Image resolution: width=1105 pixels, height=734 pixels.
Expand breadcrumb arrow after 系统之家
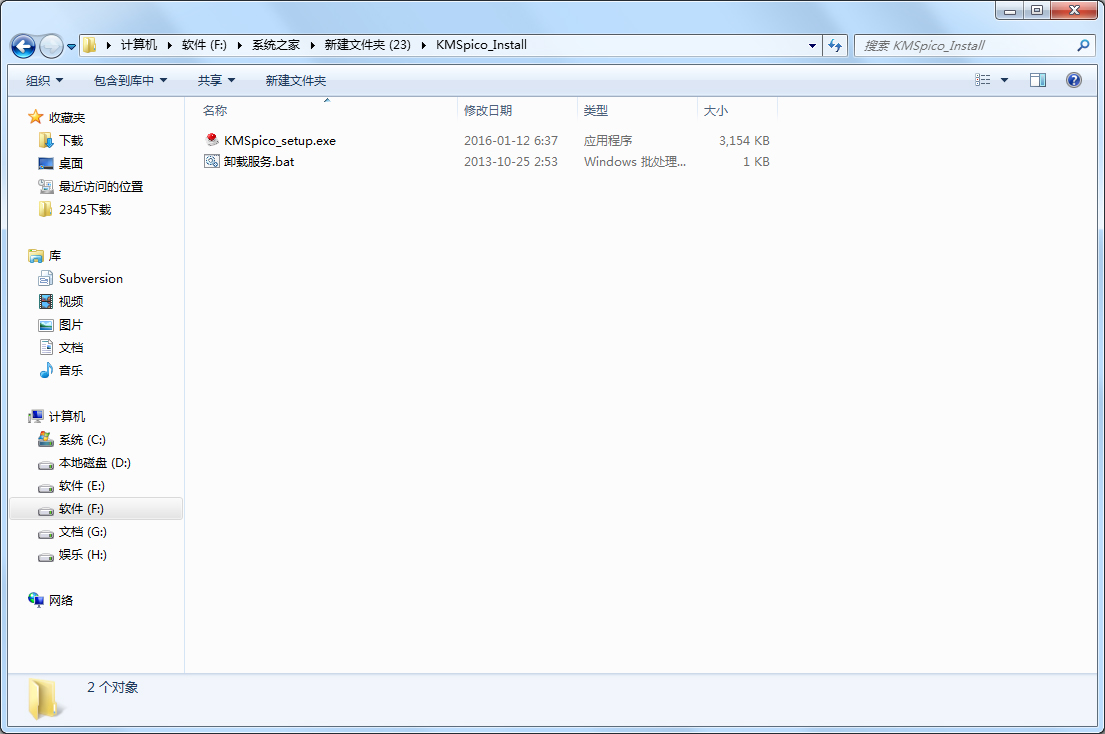[312, 45]
